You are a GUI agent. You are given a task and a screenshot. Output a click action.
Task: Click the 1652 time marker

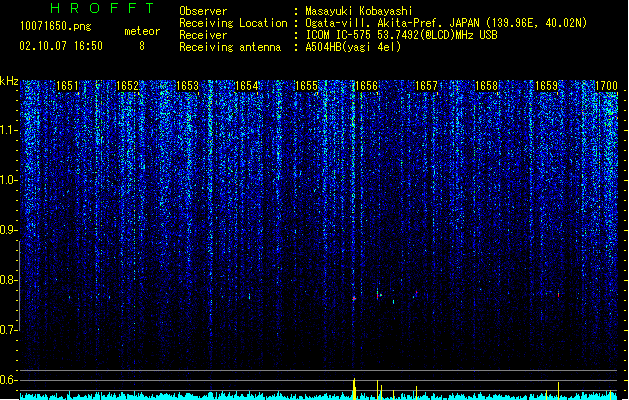coord(127,86)
